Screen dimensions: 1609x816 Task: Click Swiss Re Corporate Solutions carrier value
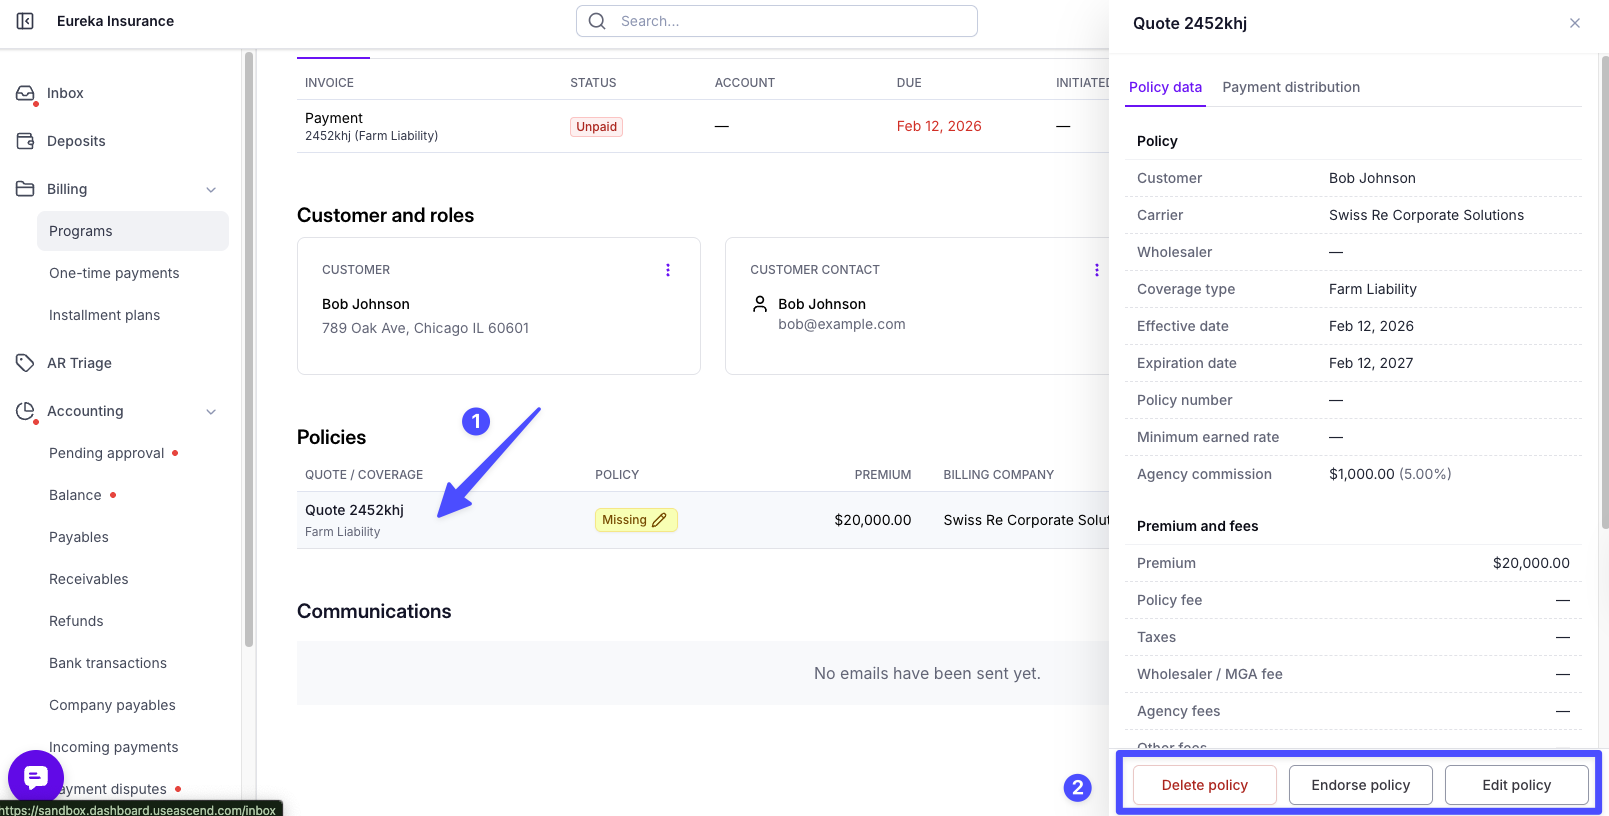tap(1426, 215)
